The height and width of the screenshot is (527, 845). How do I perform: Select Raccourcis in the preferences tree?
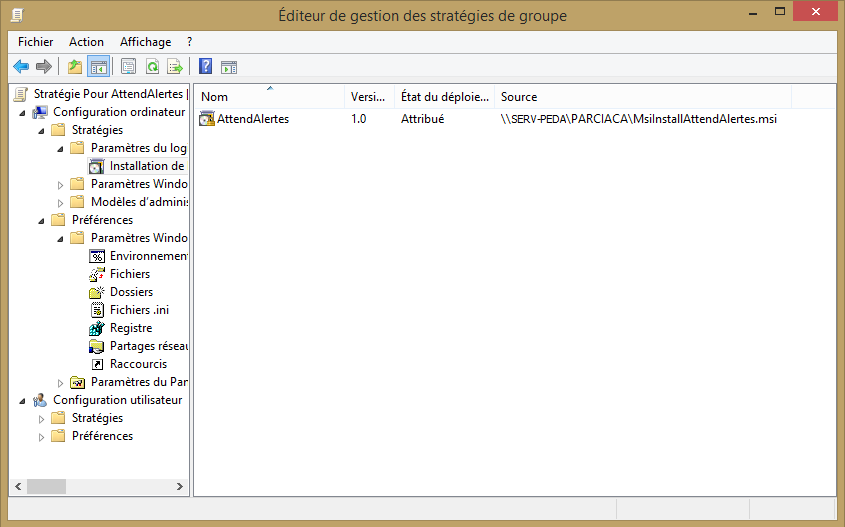[138, 364]
